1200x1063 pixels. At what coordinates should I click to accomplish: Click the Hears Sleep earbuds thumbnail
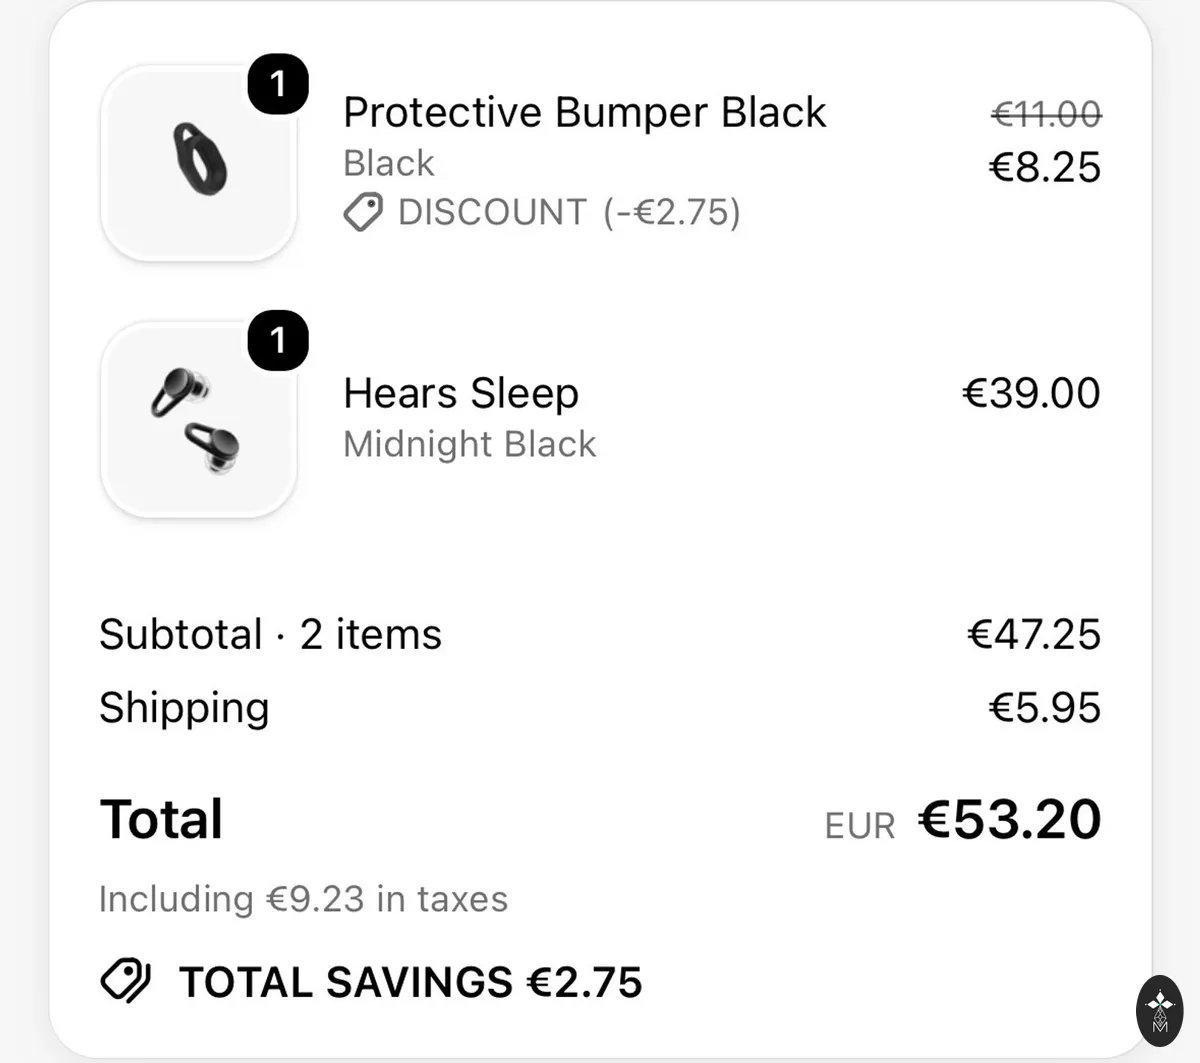pos(199,419)
